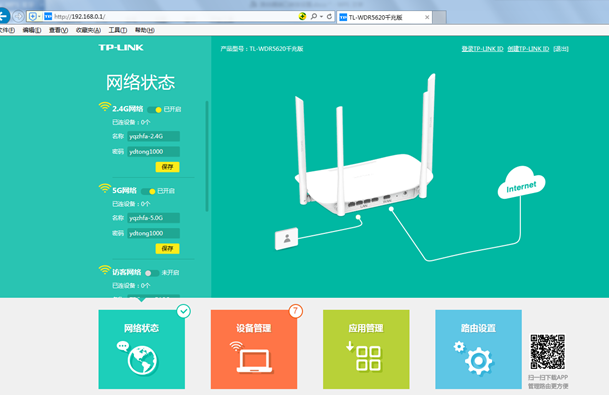This screenshot has height=395, width=609.
Task: Click the 5G network name field yqzhfa-5.0G
Action: pos(153,218)
